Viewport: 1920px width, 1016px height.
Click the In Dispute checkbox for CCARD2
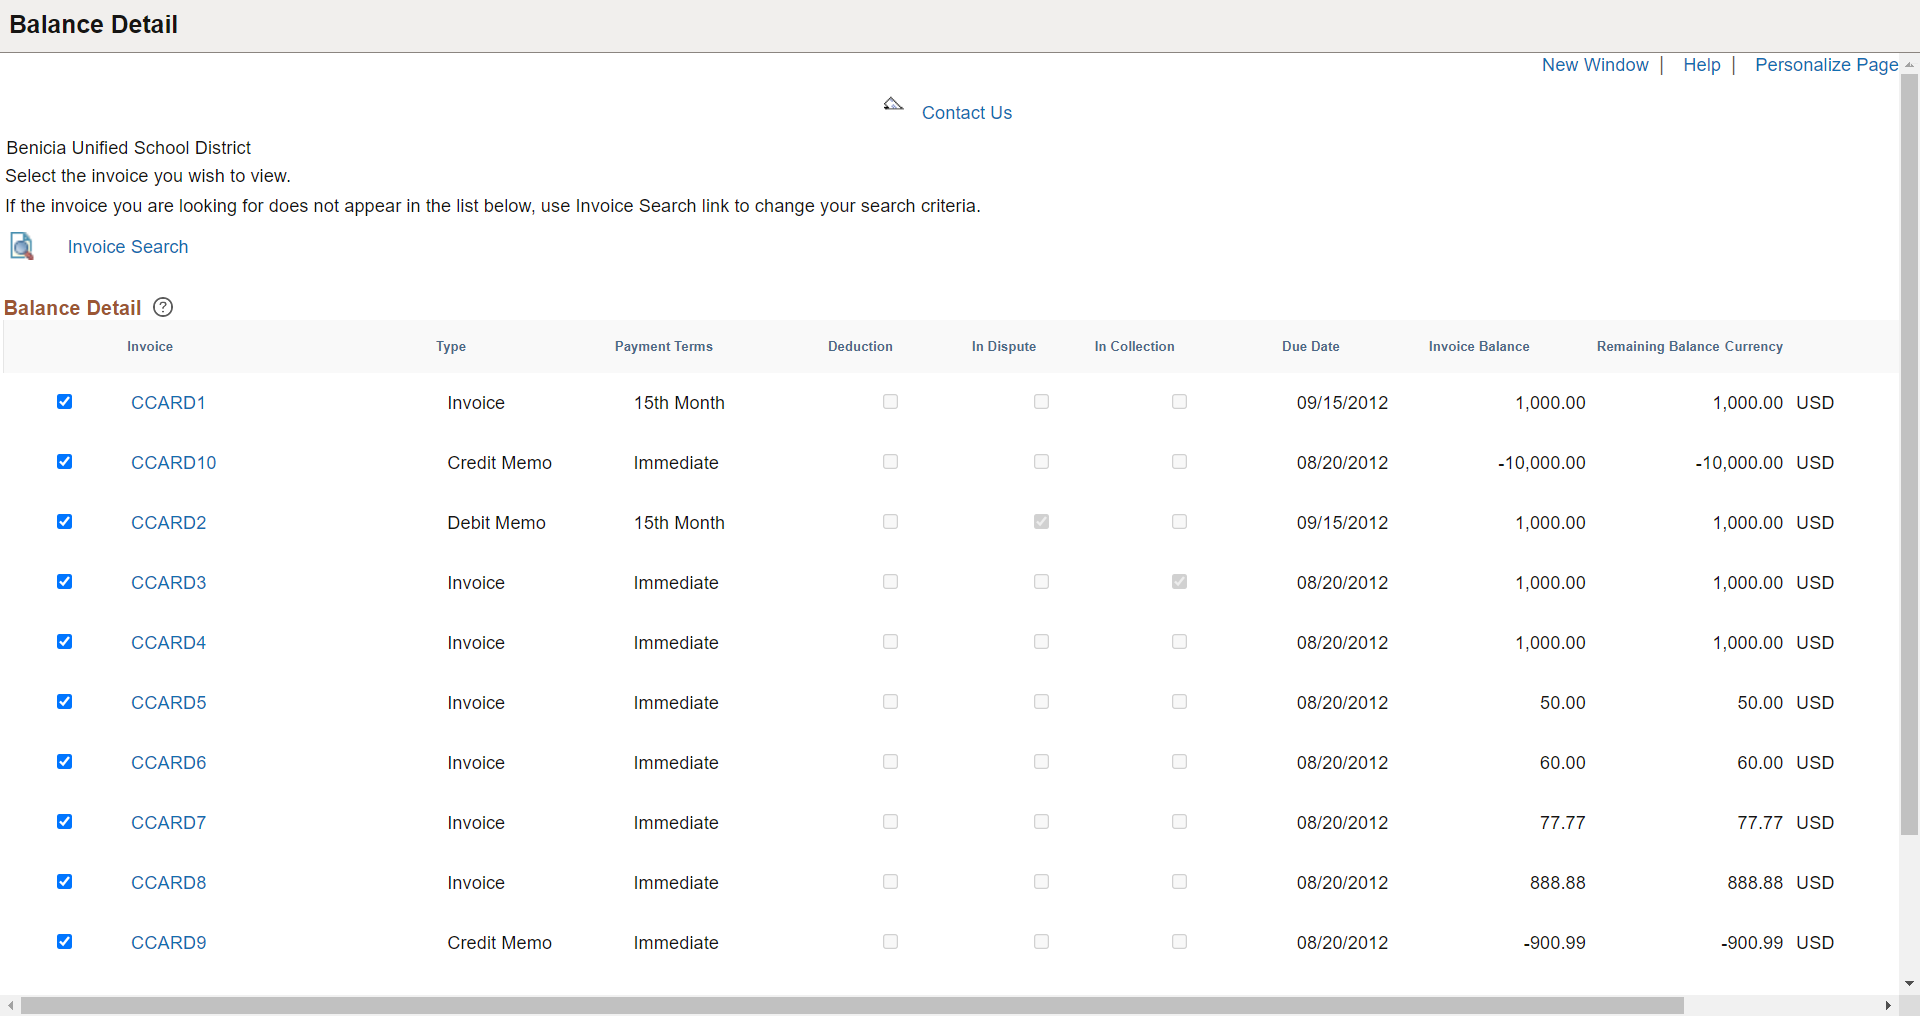click(x=1041, y=522)
